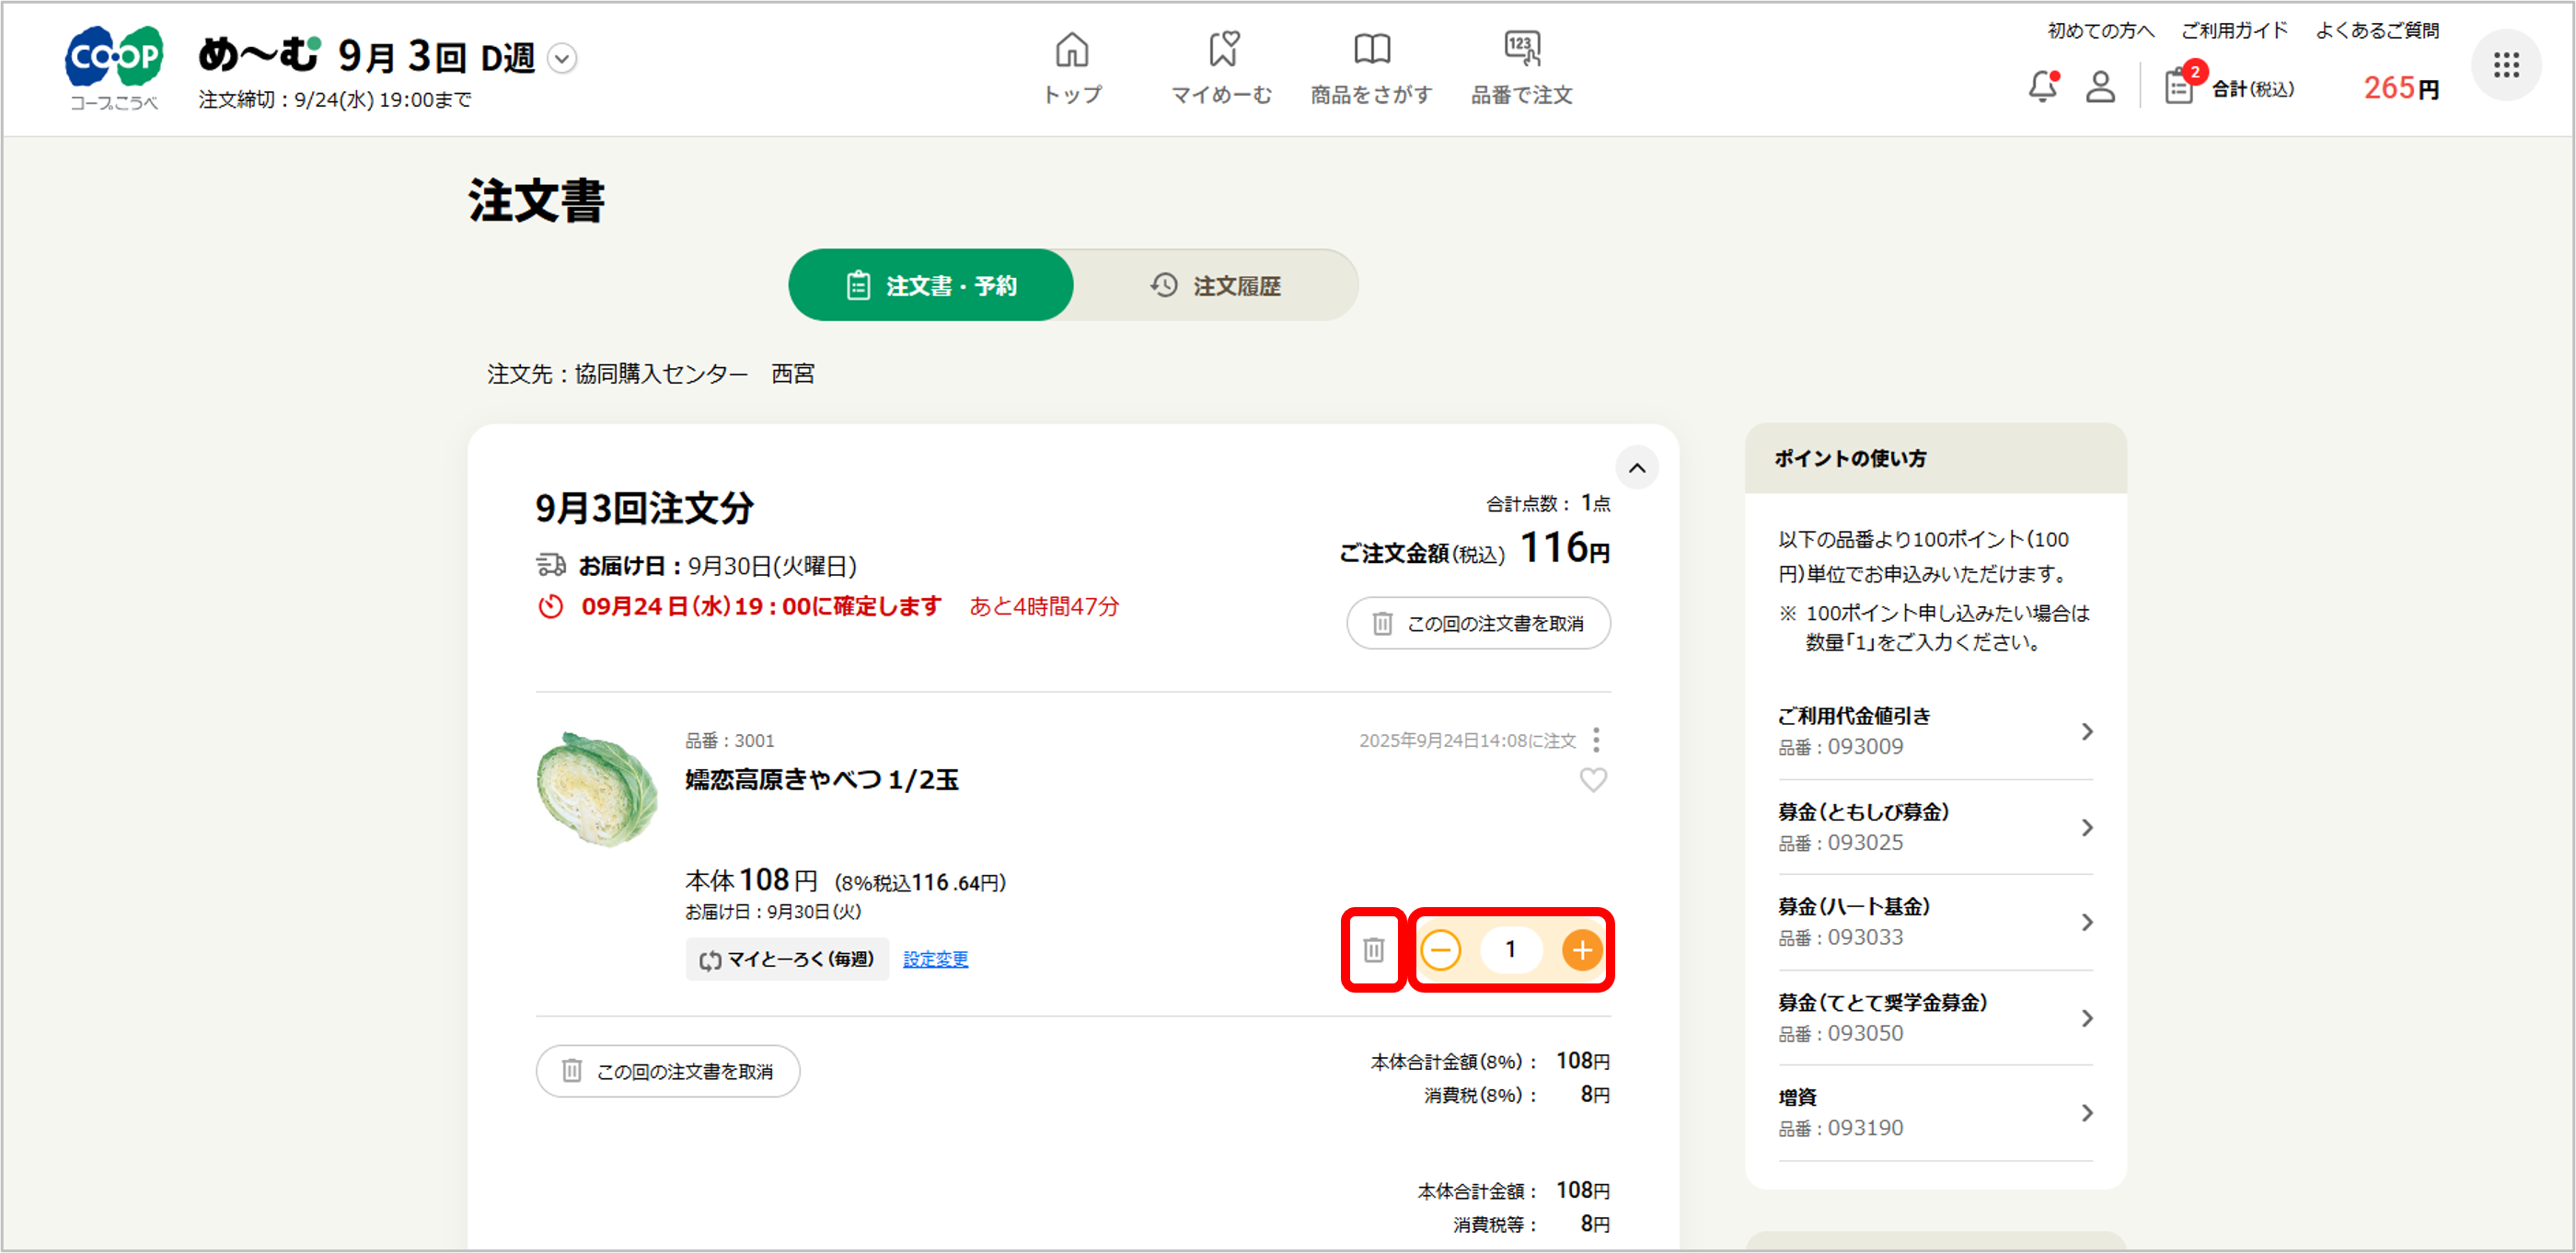The width and height of the screenshot is (2576, 1253).
Task: Open the nine-dot grid menu
Action: coord(2505,67)
